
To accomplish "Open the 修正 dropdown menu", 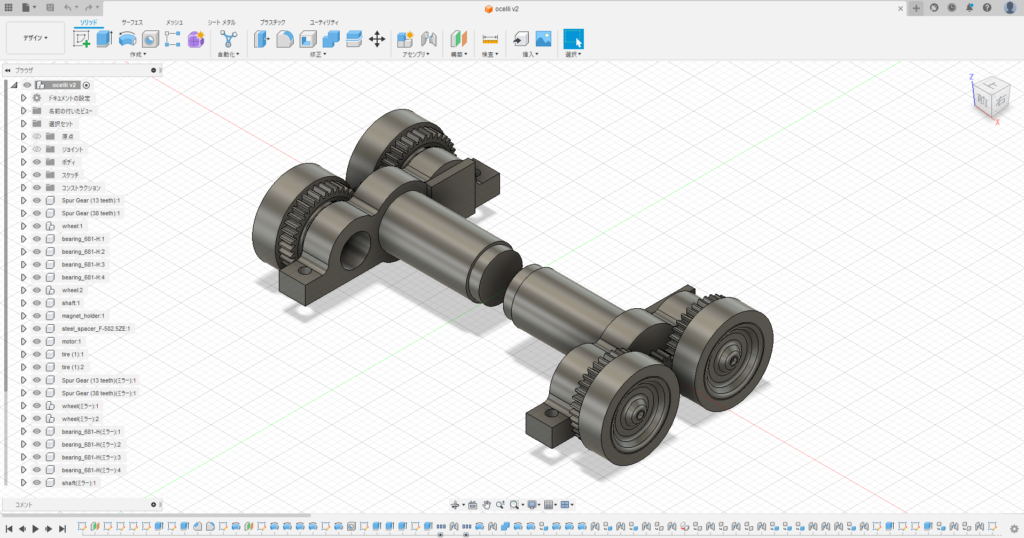I will (318, 55).
